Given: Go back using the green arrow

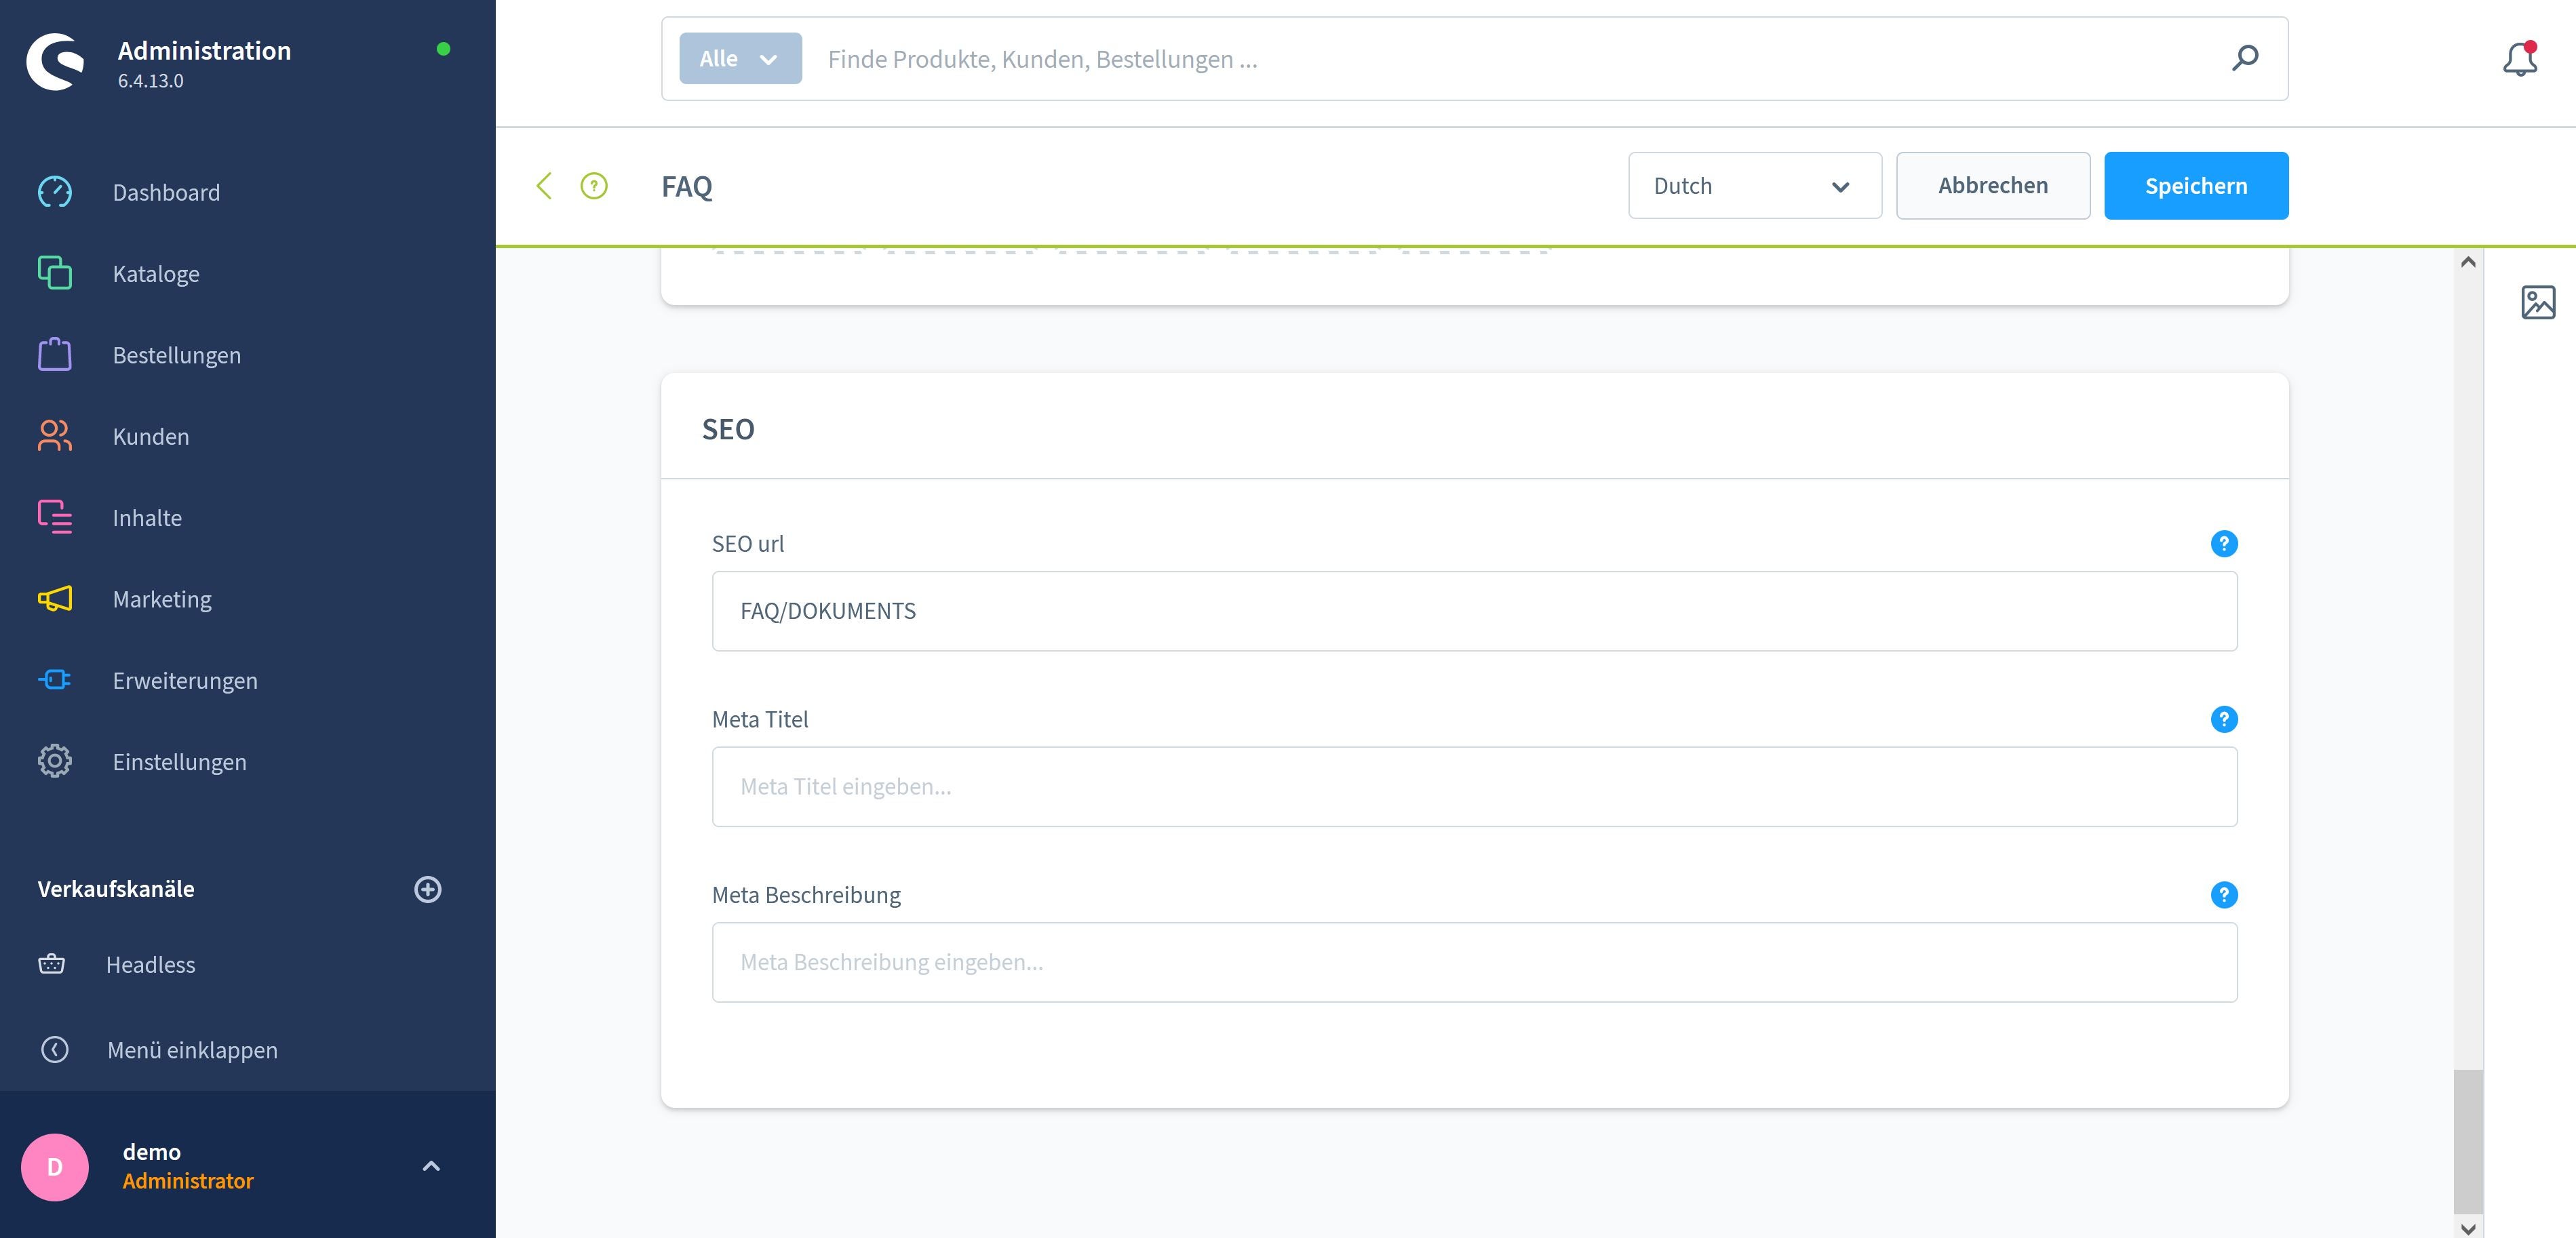Looking at the screenshot, I should click(x=544, y=186).
